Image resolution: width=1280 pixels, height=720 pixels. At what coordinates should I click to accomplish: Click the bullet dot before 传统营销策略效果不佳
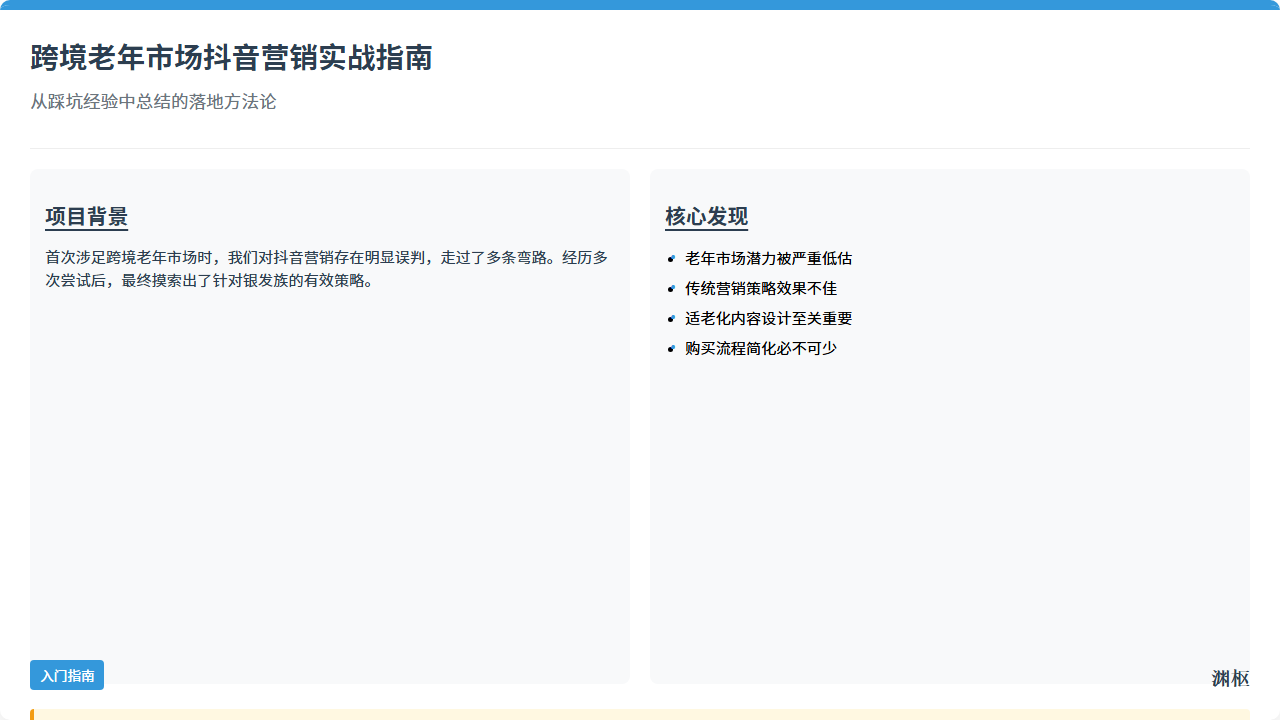671,289
